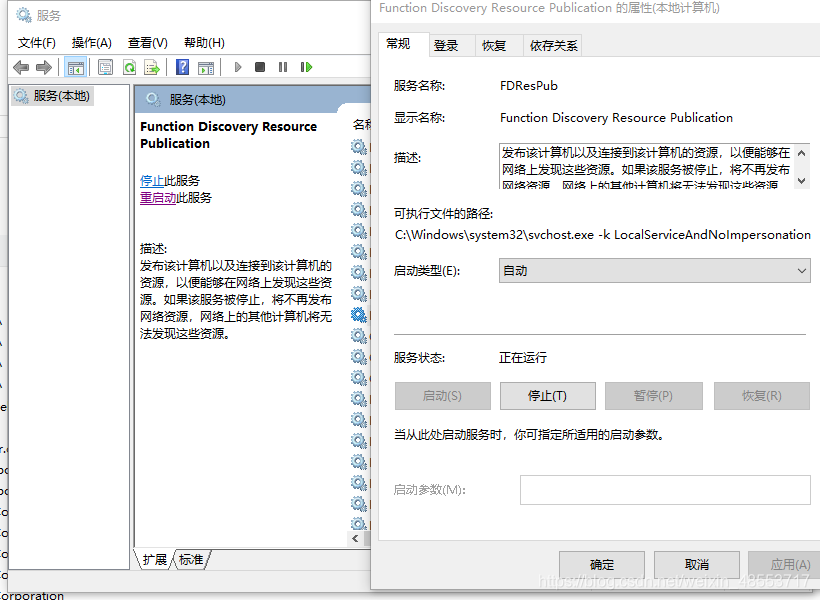The width and height of the screenshot is (820, 600).
Task: Open the 启动类型 dropdown set to 自动
Action: click(x=655, y=270)
